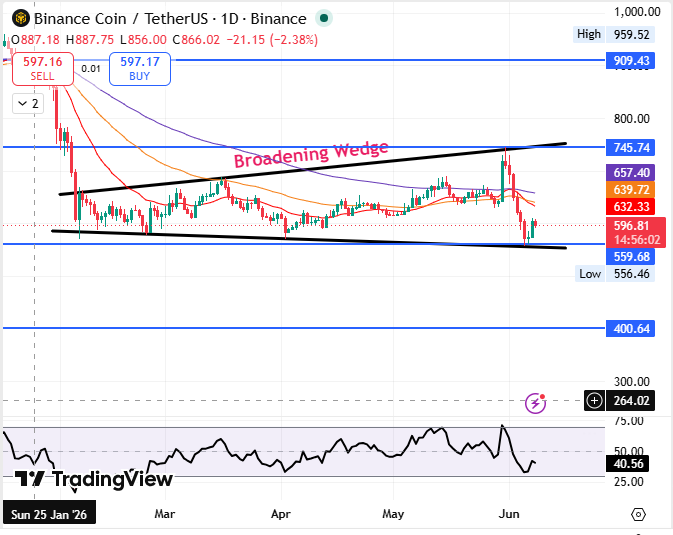The width and height of the screenshot is (673, 535).
Task: Click the Mar label on time axis
Action: (165, 514)
